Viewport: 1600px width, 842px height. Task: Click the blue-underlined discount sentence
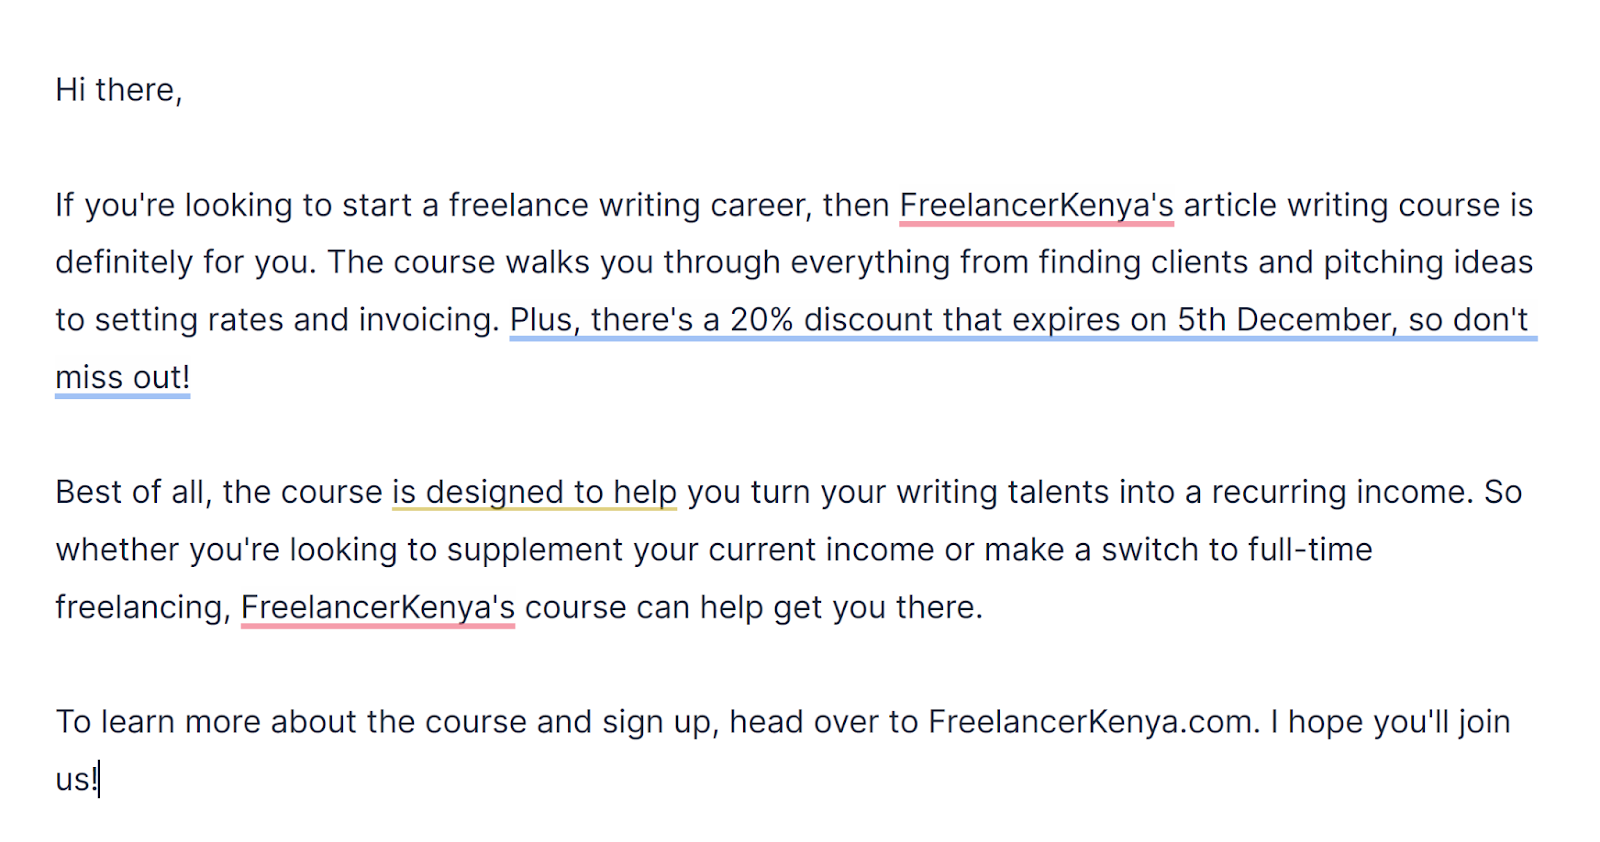(x=1020, y=320)
